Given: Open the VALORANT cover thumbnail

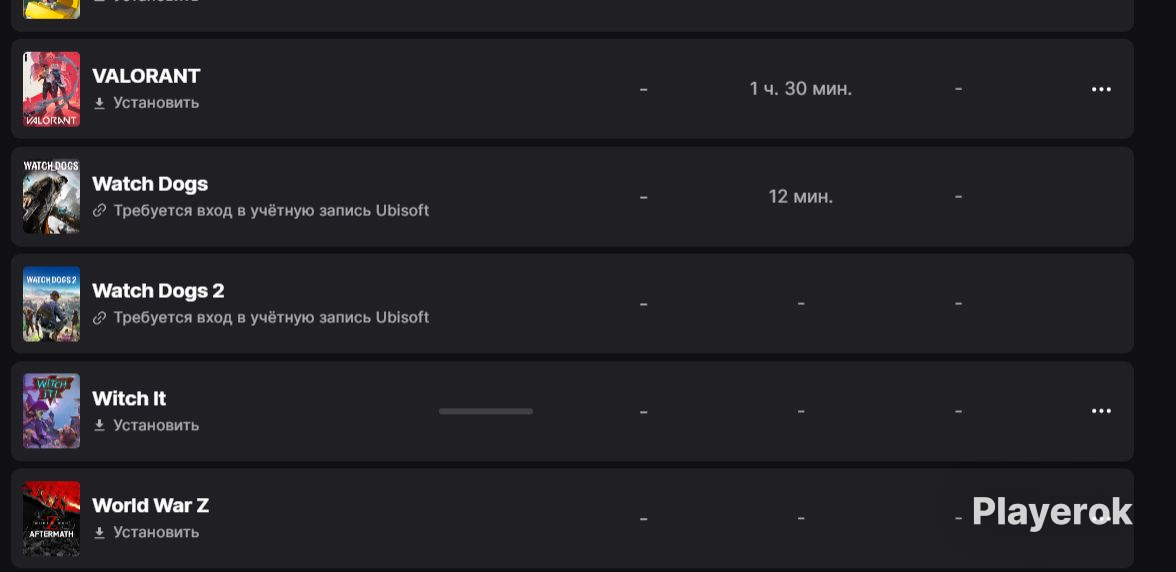Looking at the screenshot, I should [x=51, y=89].
